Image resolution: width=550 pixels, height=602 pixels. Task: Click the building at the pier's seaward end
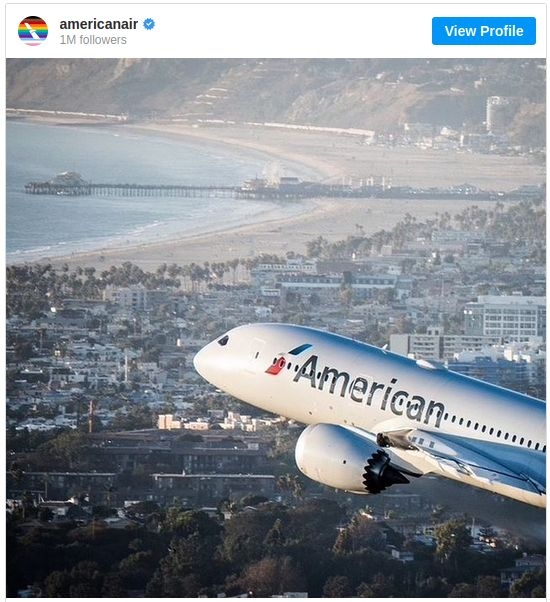[68, 179]
